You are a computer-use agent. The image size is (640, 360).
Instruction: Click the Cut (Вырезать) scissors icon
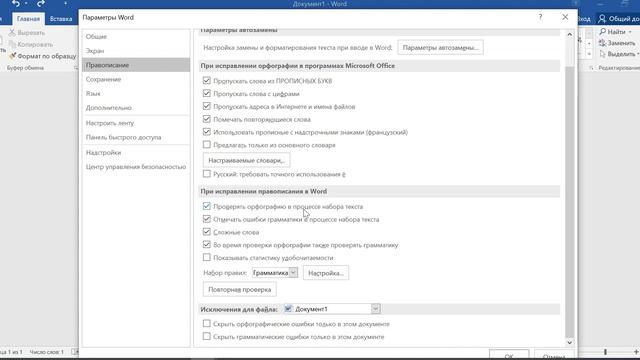tap(12, 32)
